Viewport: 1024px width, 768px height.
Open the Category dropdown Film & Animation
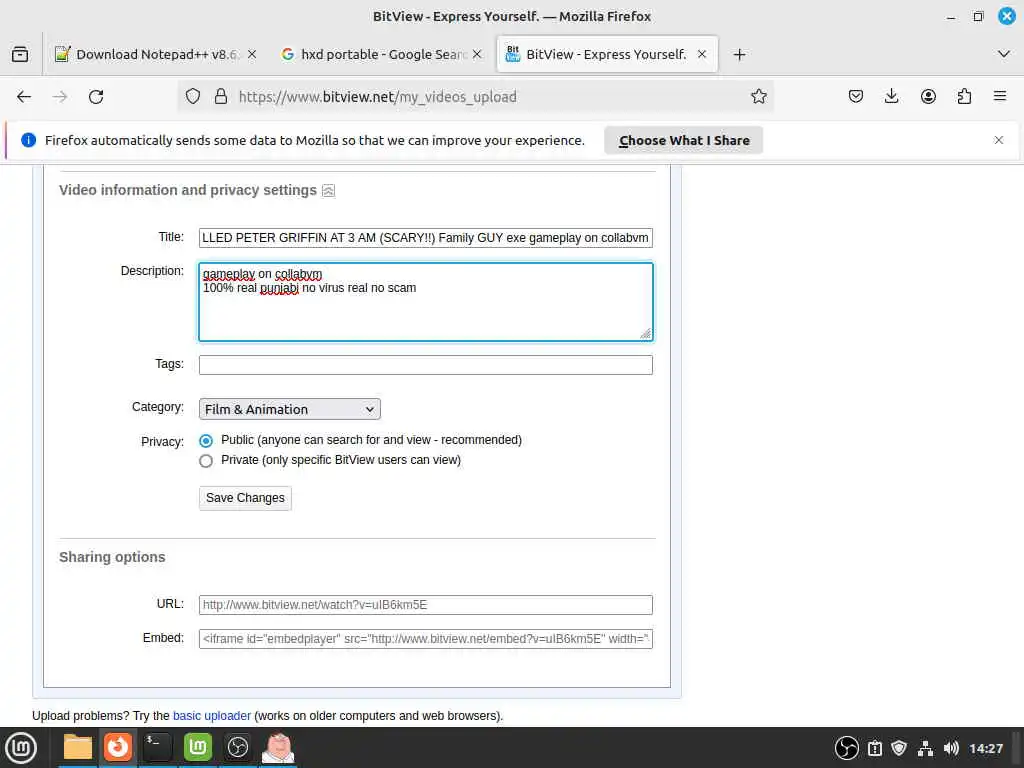(289, 409)
